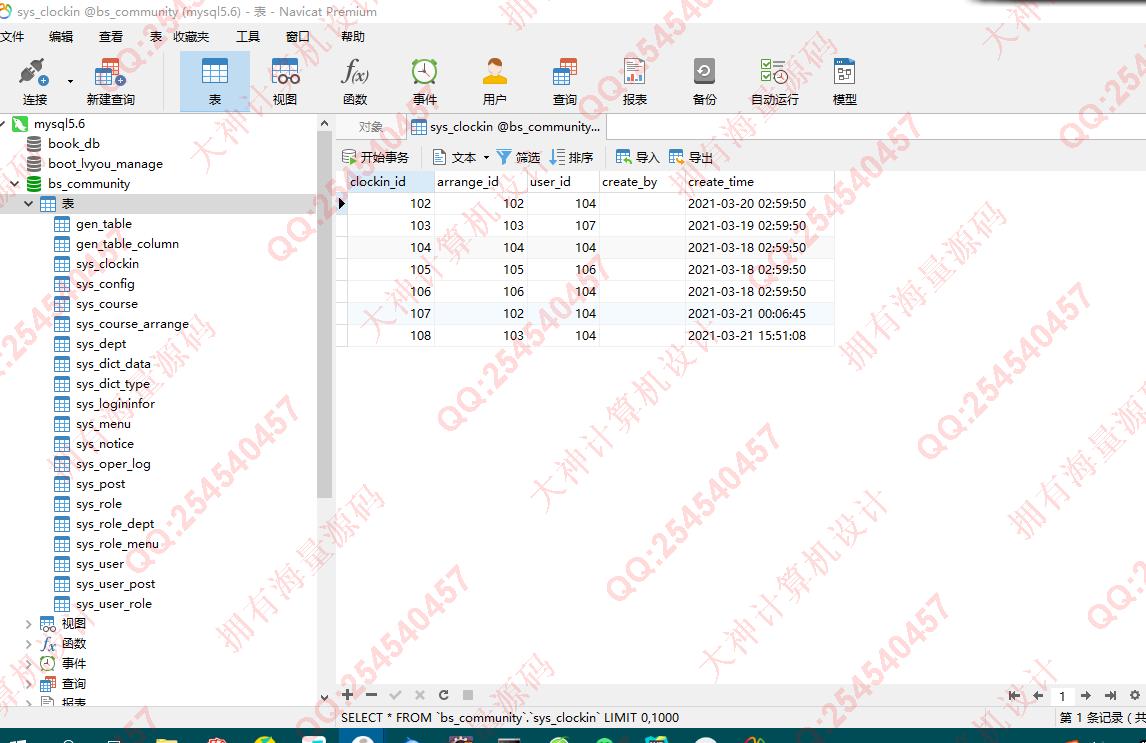Open the Tools (工具) menu
This screenshot has width=1146, height=743.
pos(248,37)
